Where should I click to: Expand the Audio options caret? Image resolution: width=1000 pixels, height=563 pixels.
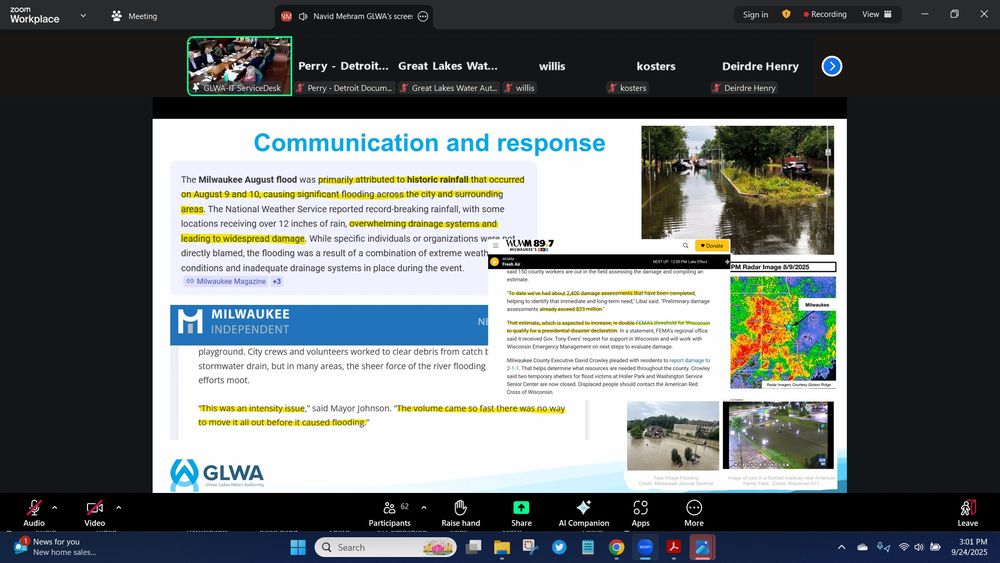pyautogui.click(x=54, y=508)
